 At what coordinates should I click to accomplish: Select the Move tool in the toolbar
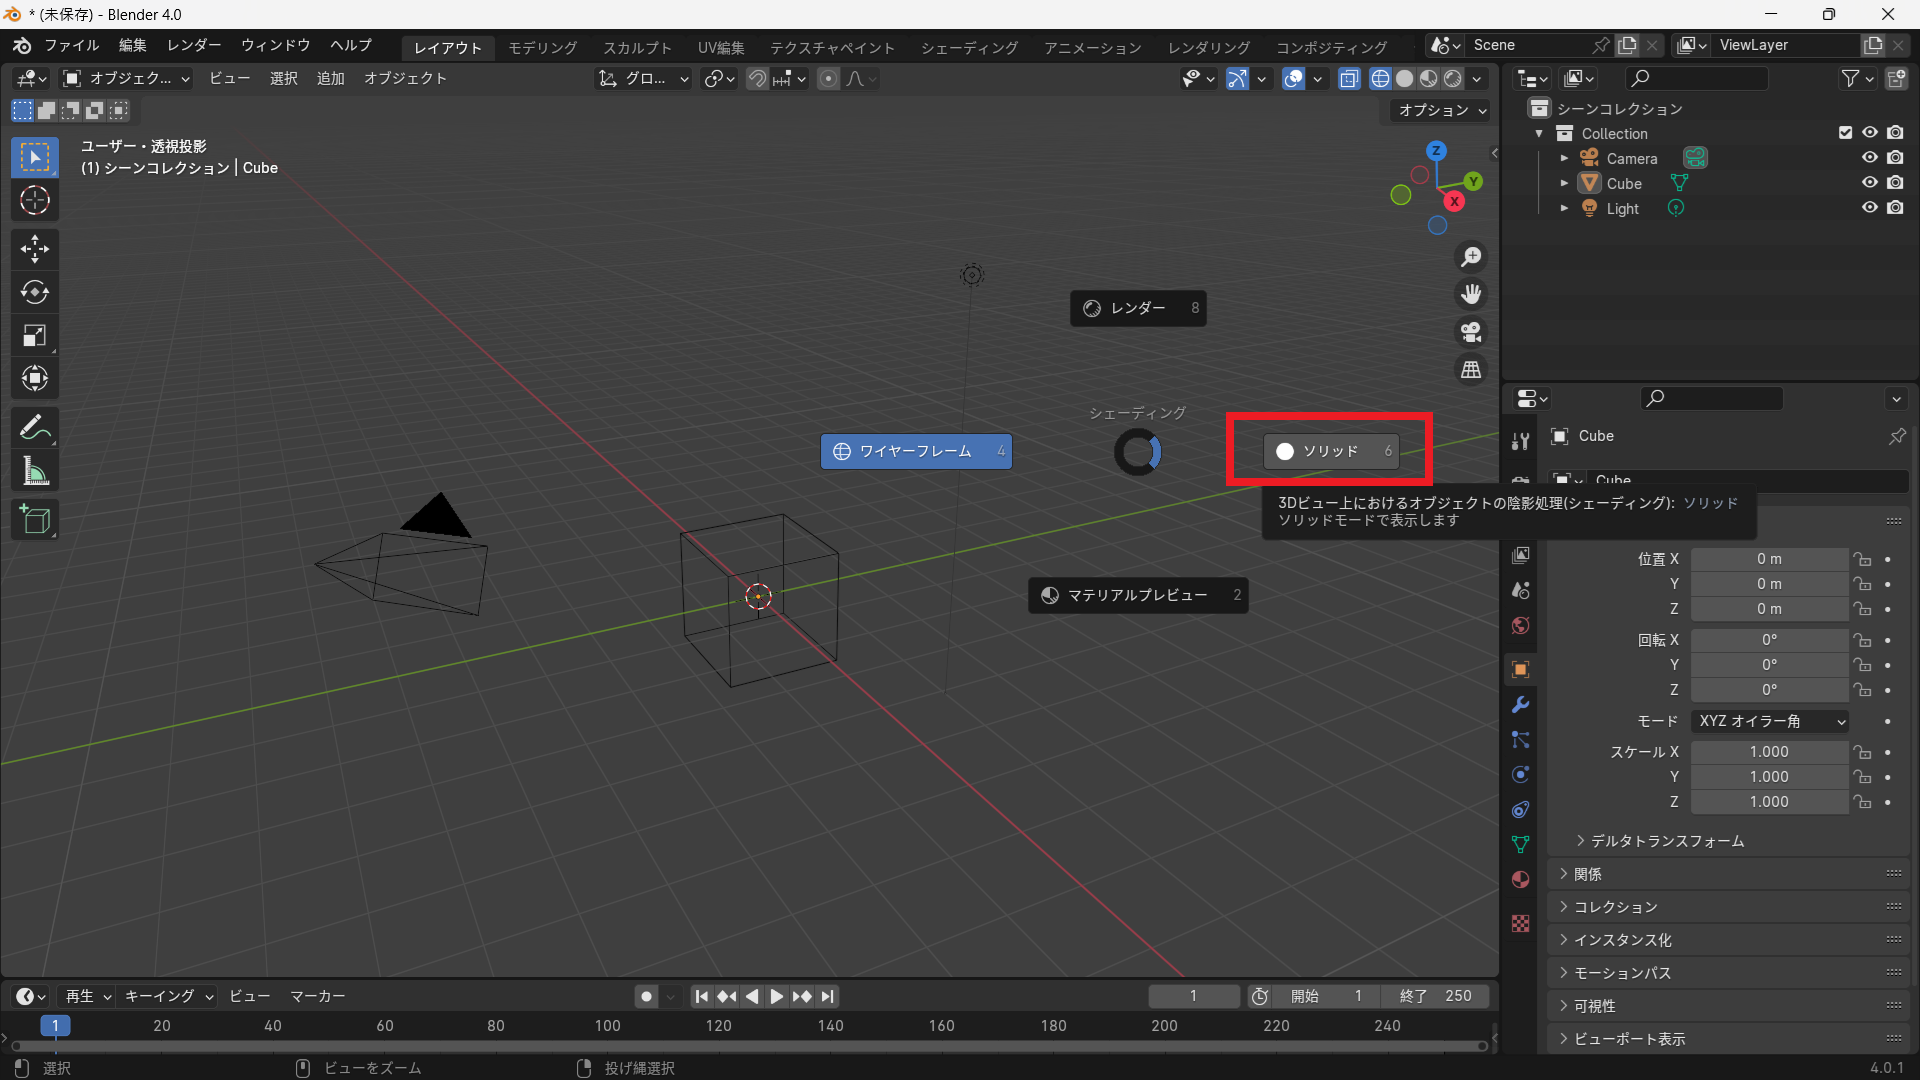[35, 248]
